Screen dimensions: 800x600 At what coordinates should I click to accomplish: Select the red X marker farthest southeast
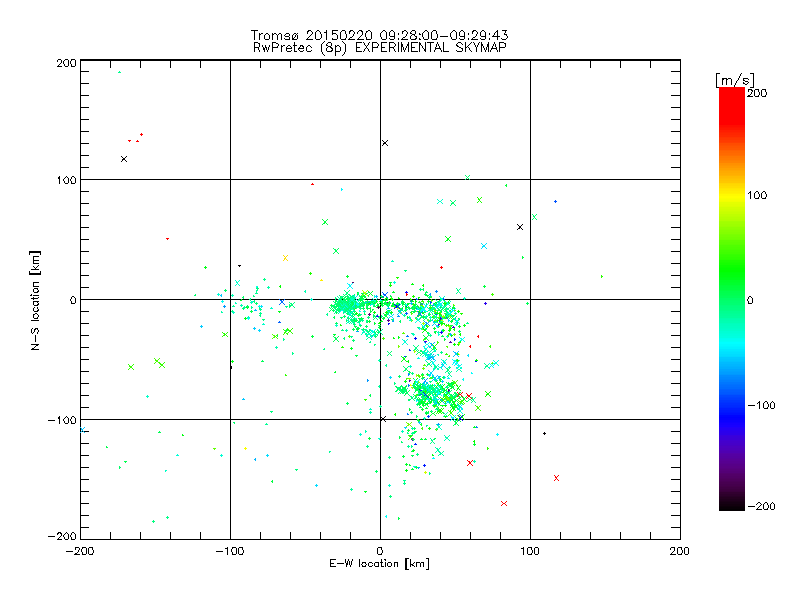click(x=557, y=478)
